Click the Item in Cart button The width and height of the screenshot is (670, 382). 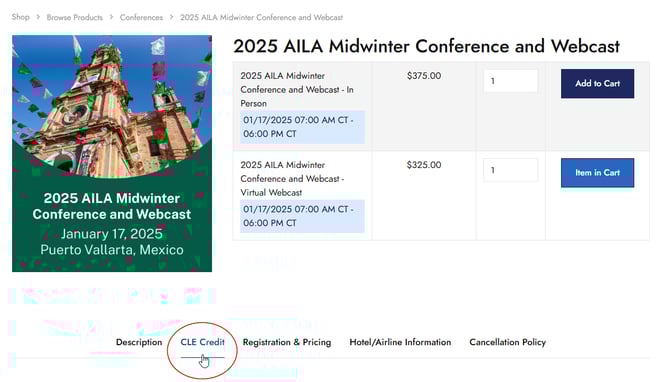coord(597,173)
